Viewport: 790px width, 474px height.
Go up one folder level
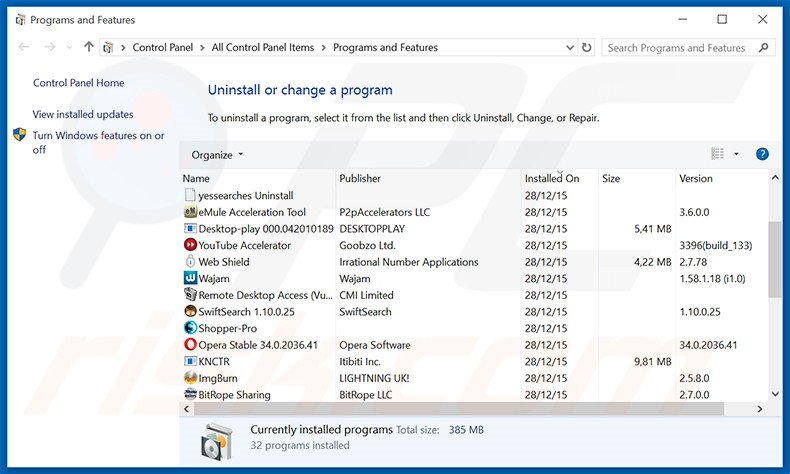click(89, 47)
